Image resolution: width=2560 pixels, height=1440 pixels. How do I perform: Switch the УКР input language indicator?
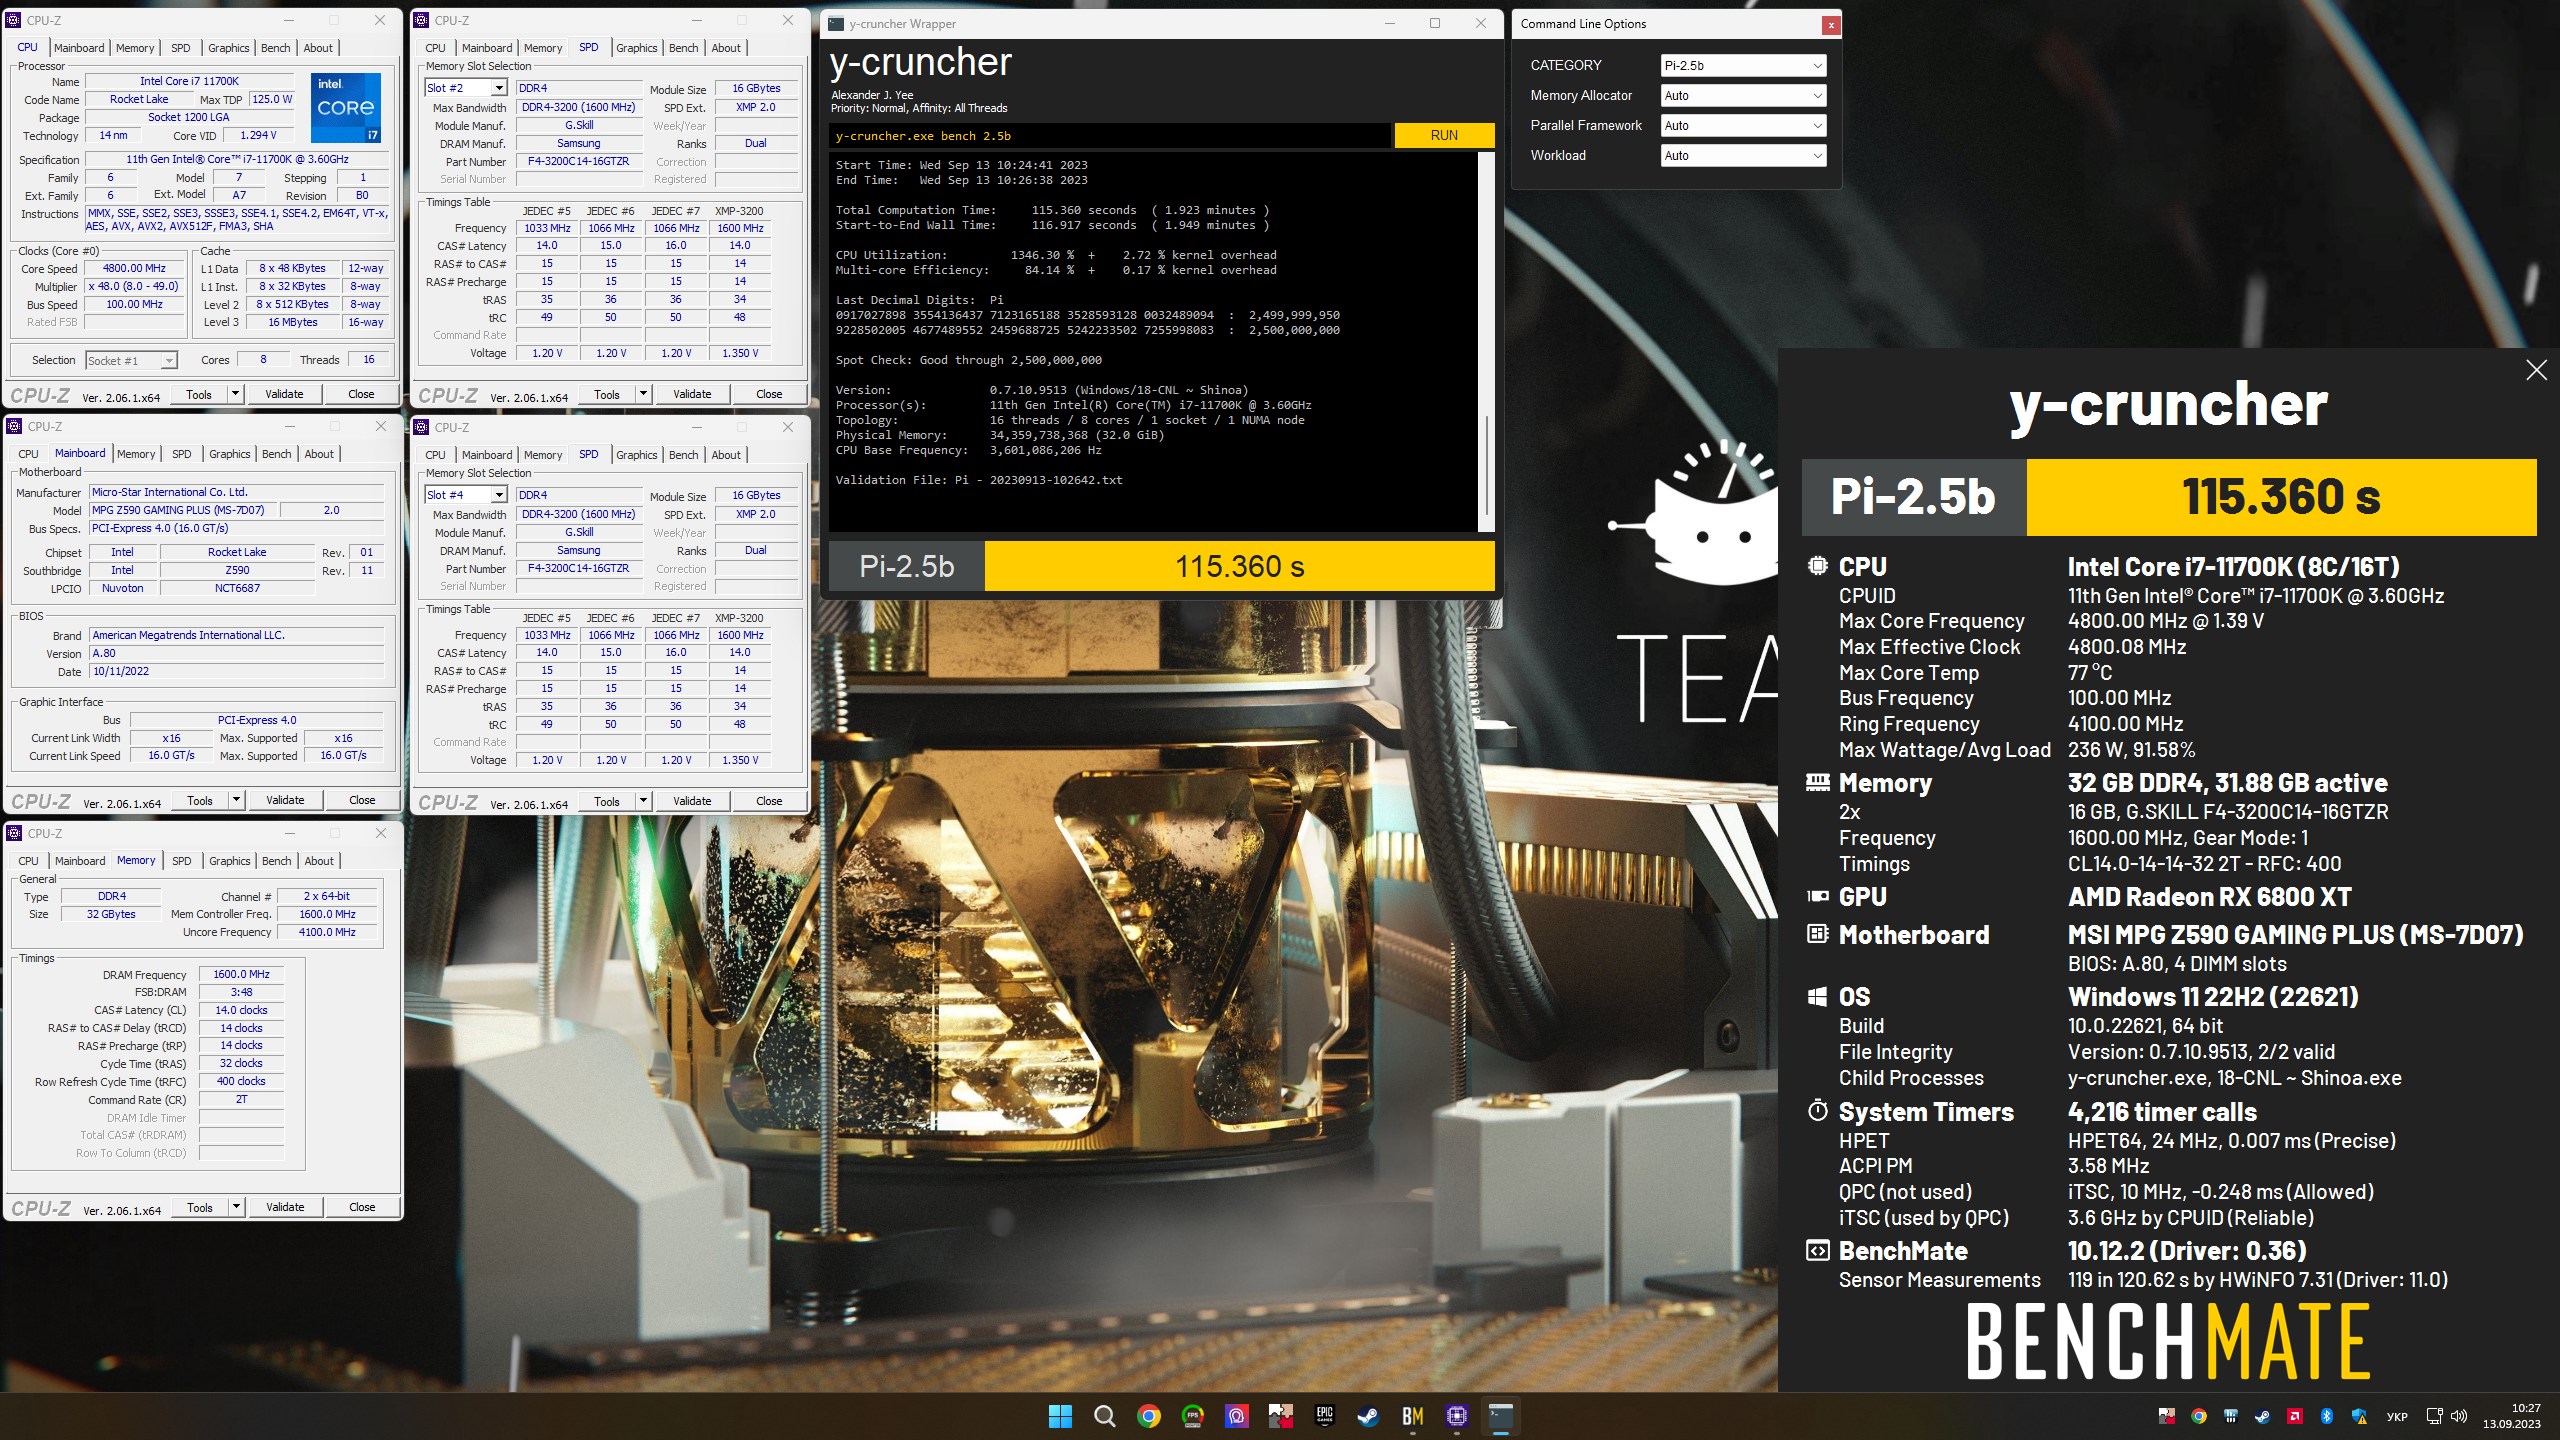click(x=2397, y=1416)
